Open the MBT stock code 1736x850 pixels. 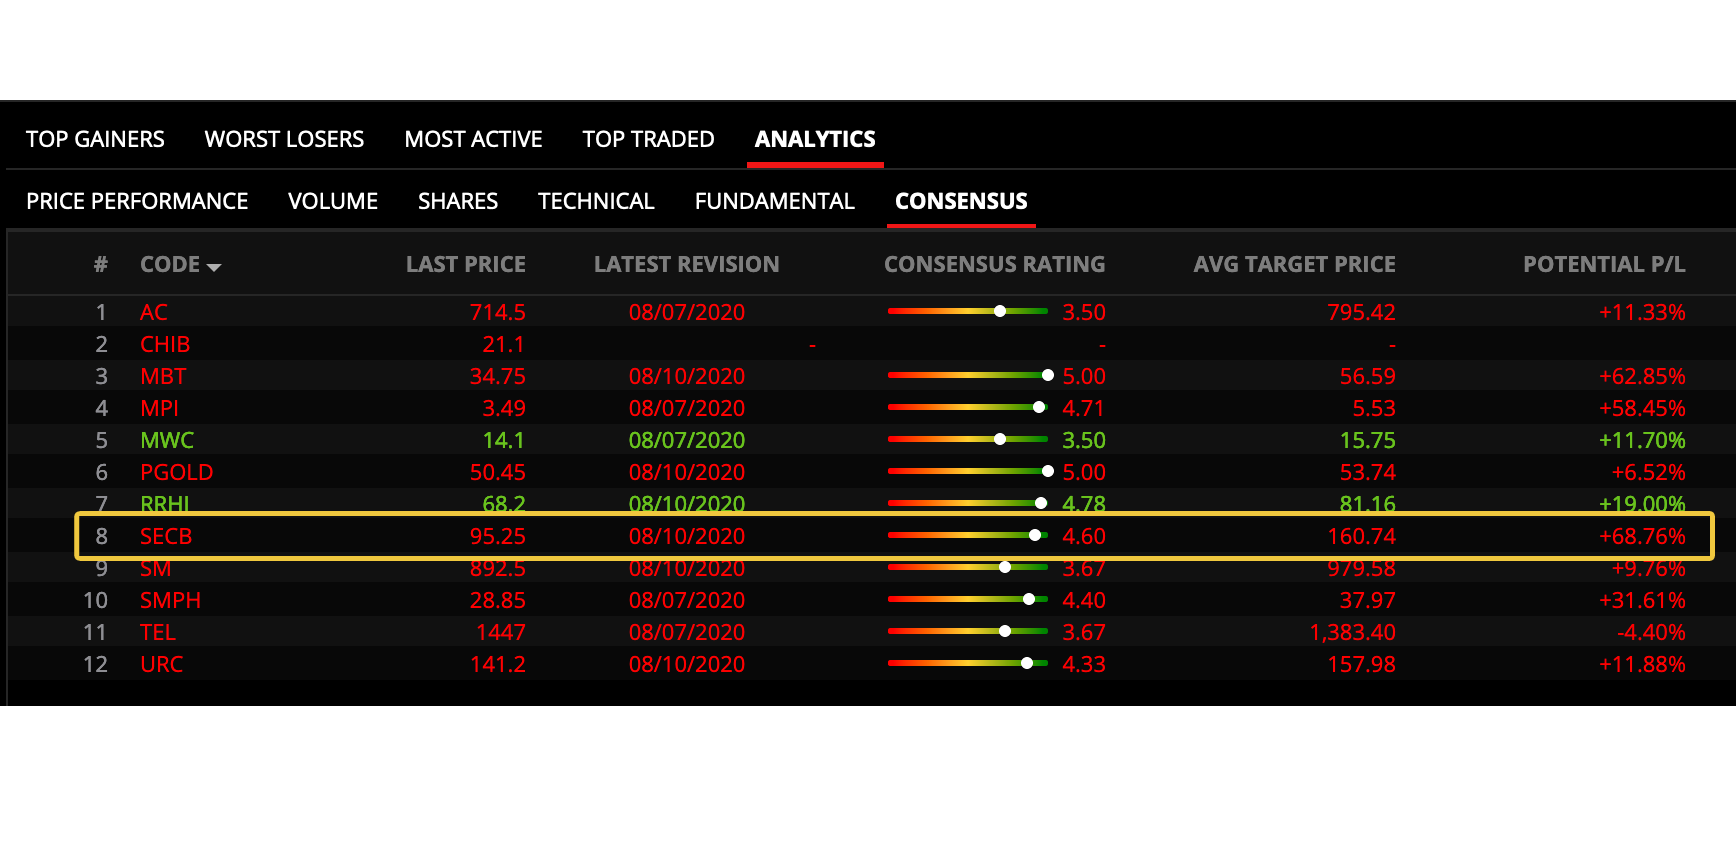tap(163, 376)
